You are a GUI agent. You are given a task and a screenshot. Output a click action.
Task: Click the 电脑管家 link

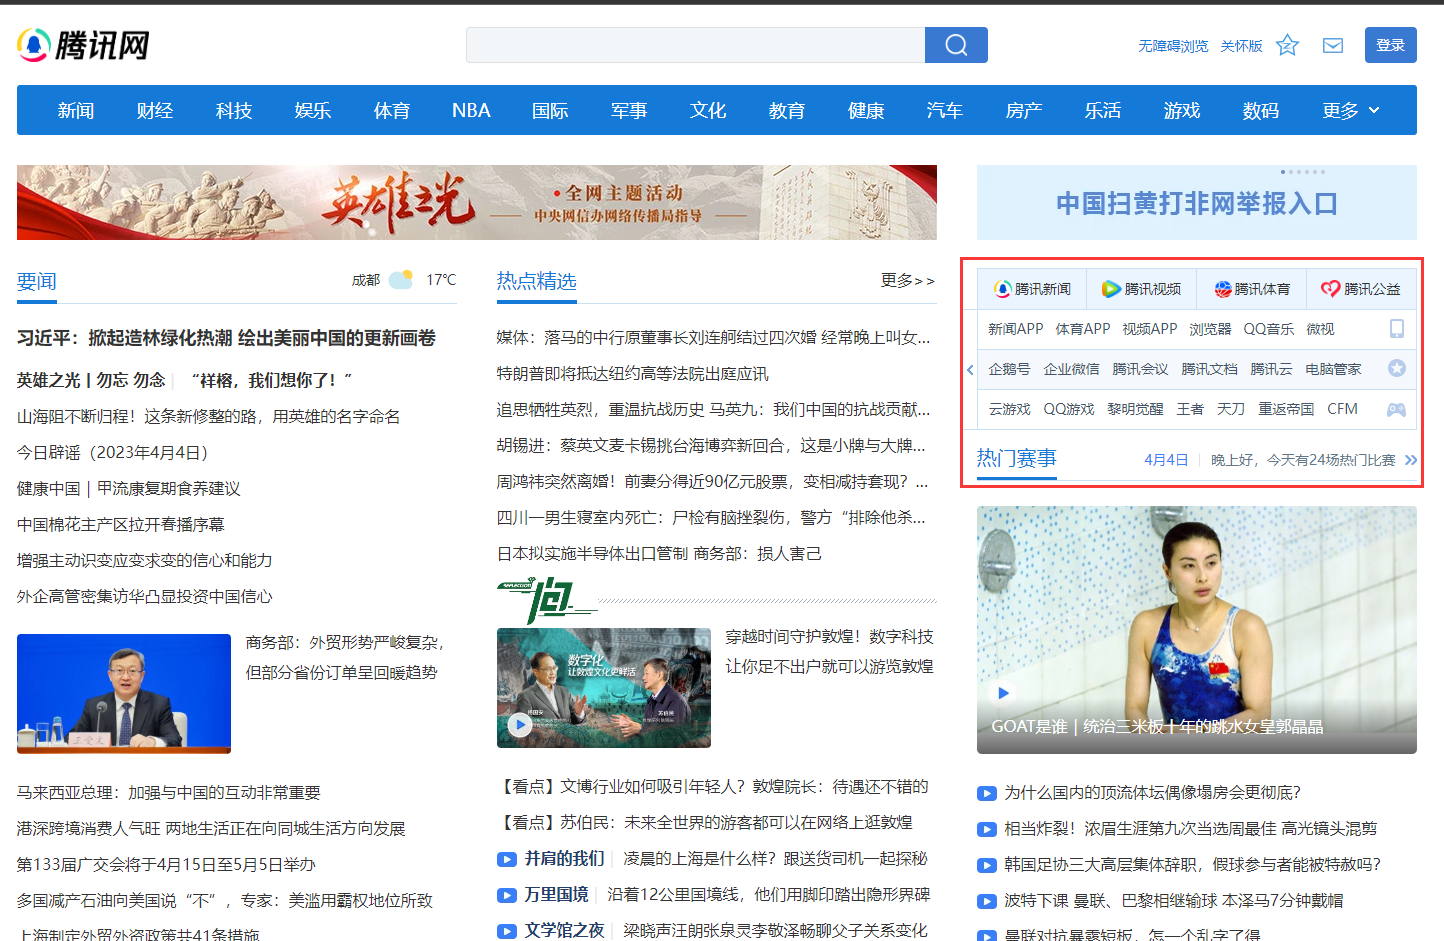1333,369
